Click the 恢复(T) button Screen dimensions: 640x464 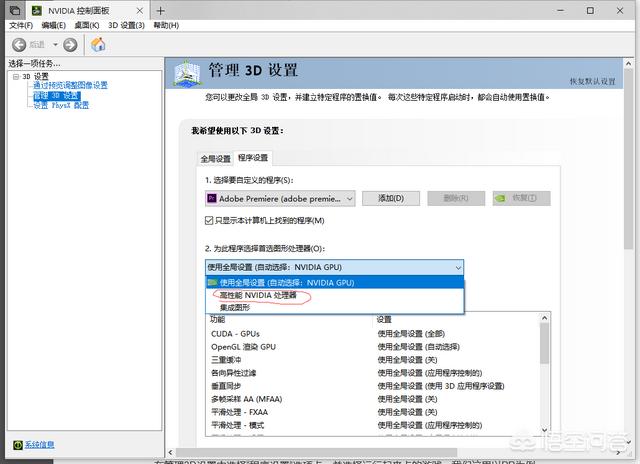coord(521,198)
